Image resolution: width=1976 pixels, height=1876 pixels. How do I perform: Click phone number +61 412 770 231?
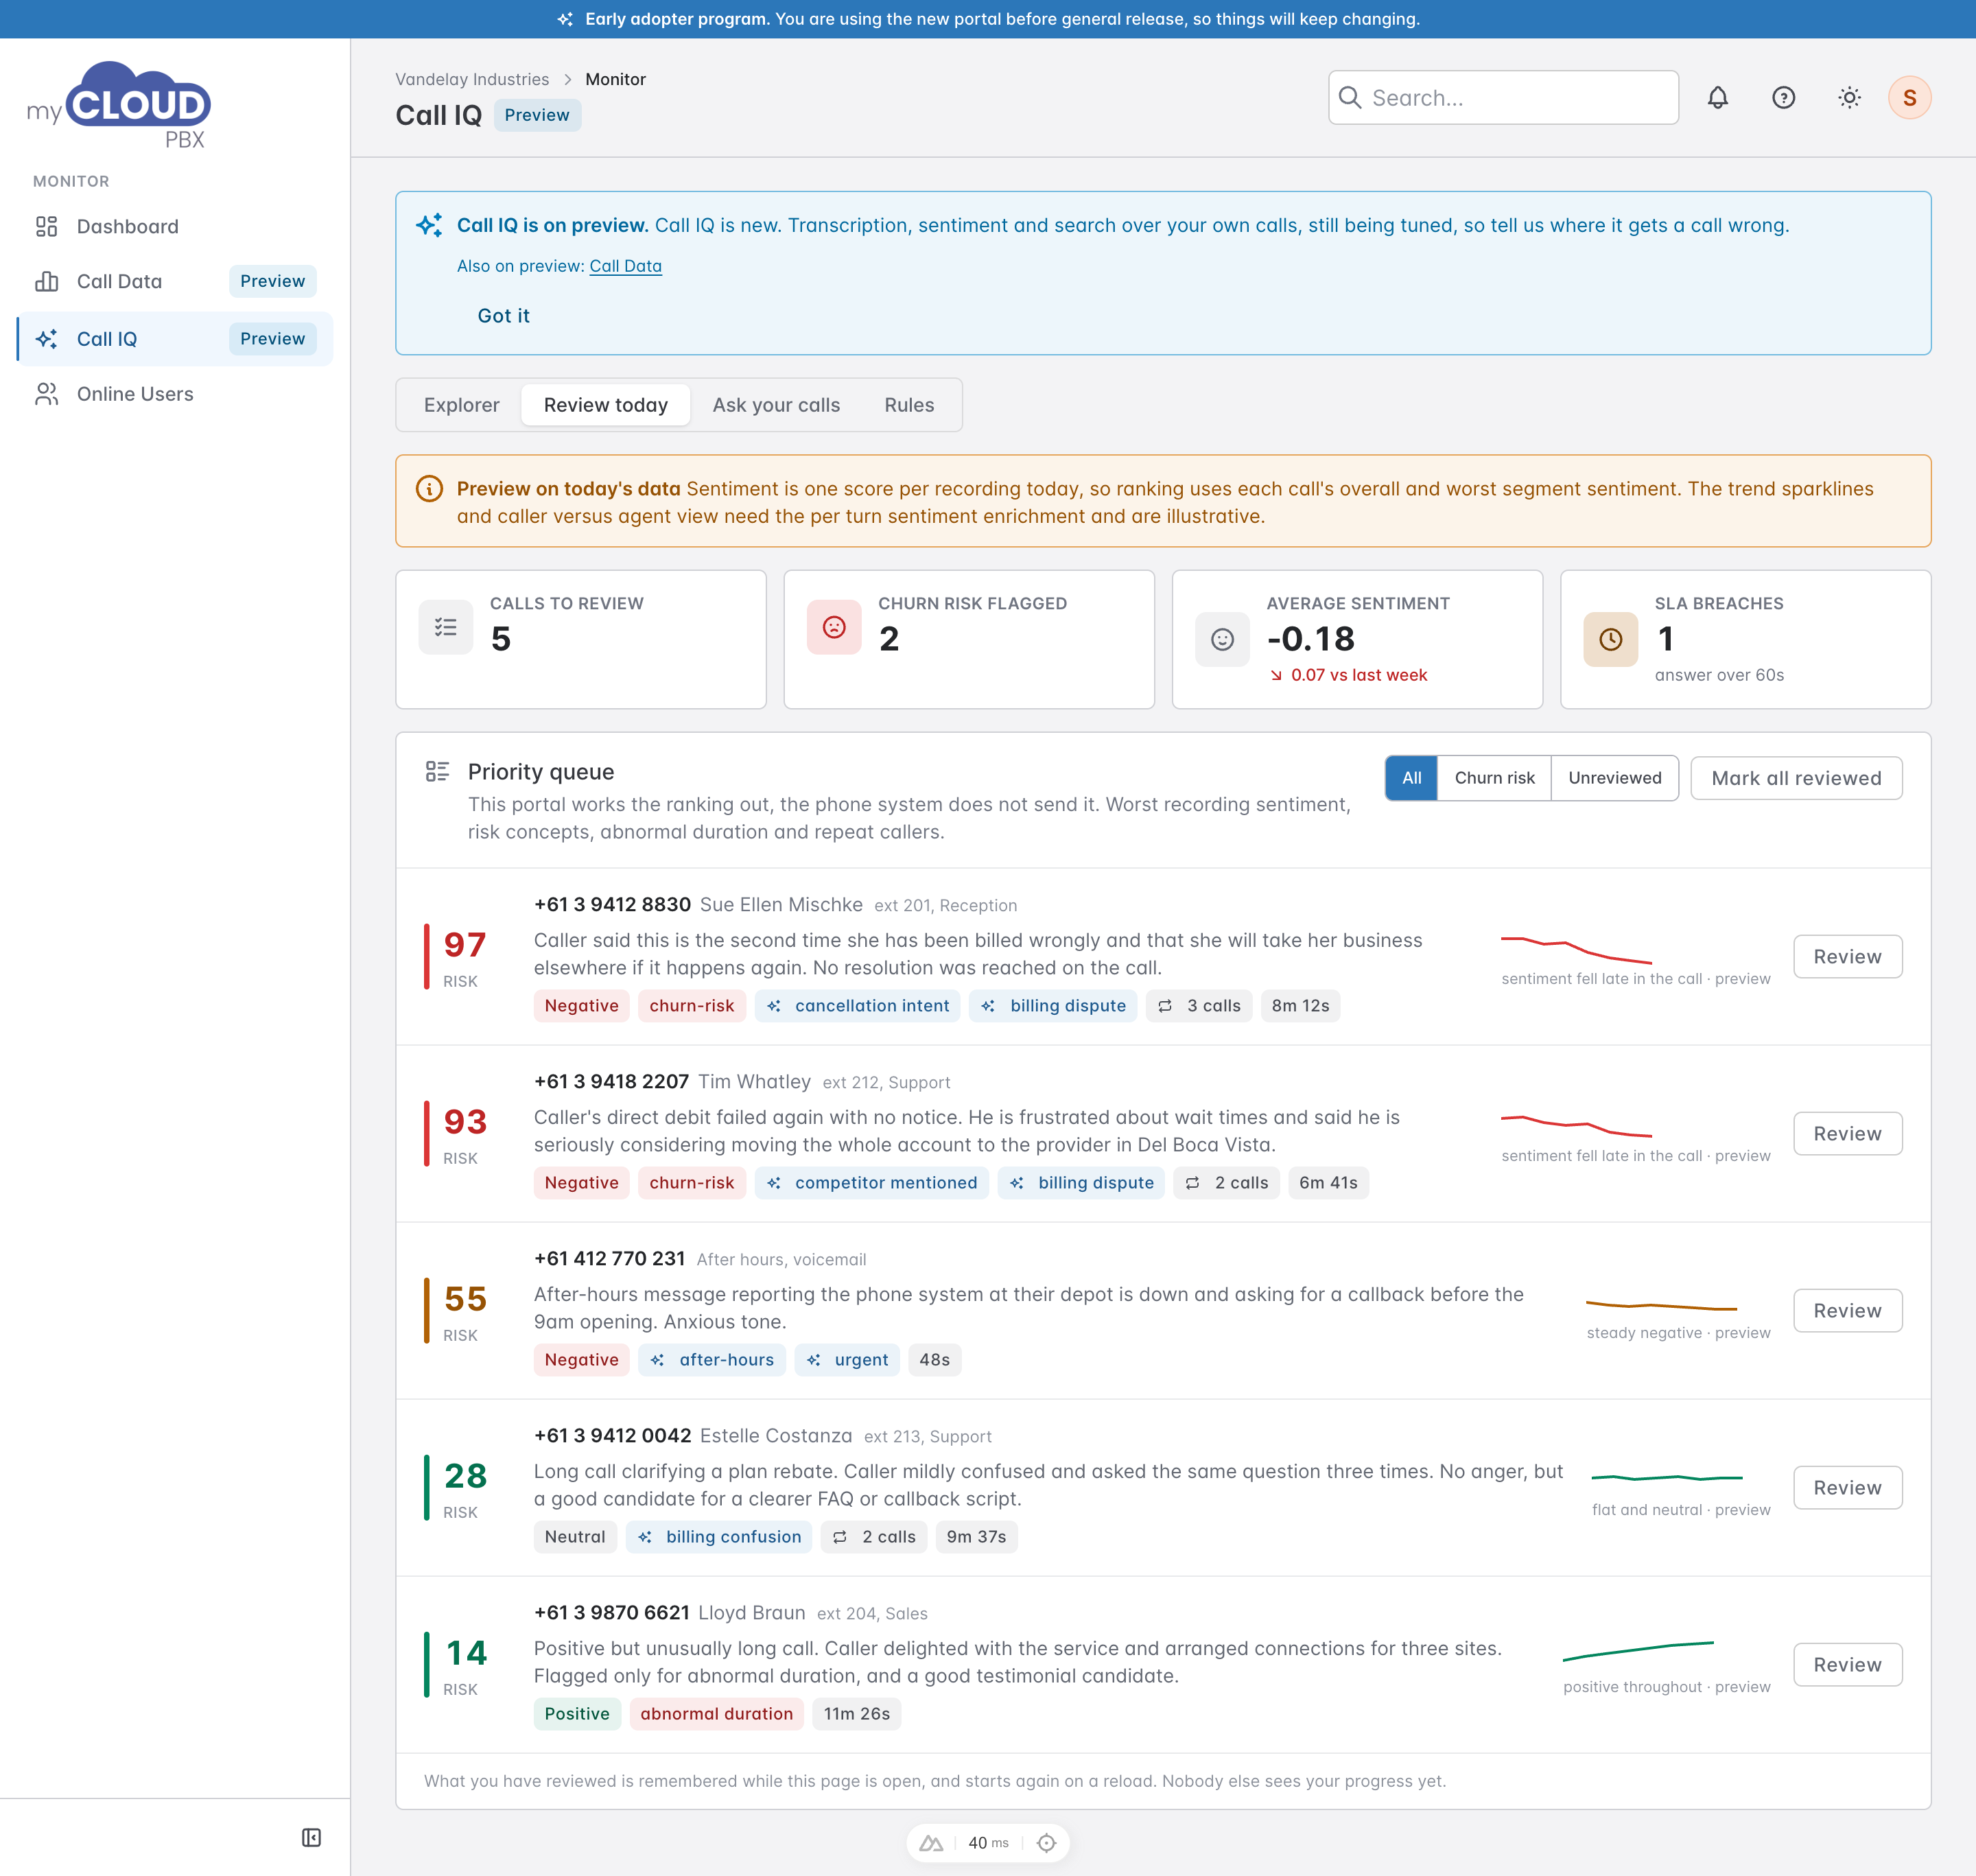click(609, 1259)
